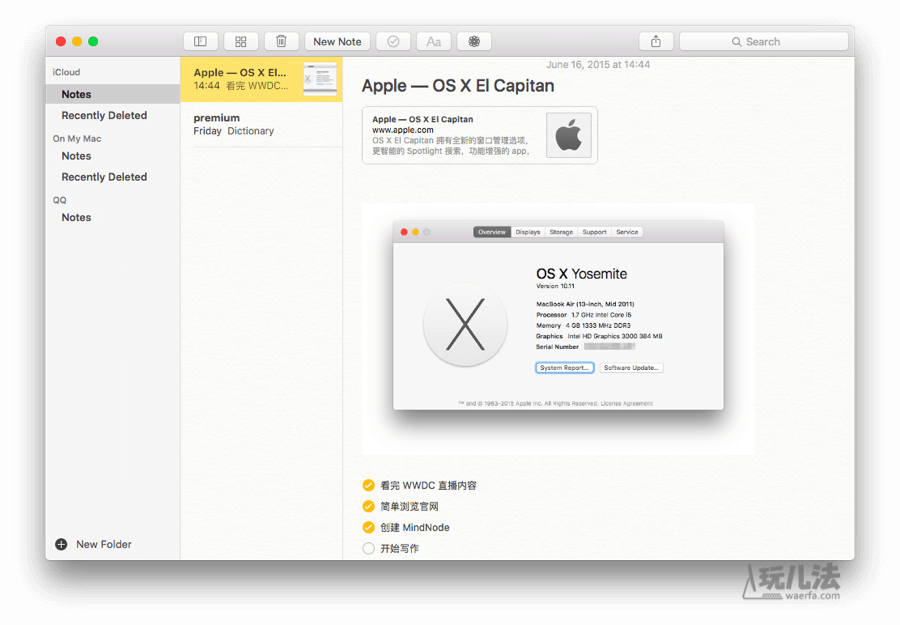Open the Photos browser flower icon

(474, 41)
